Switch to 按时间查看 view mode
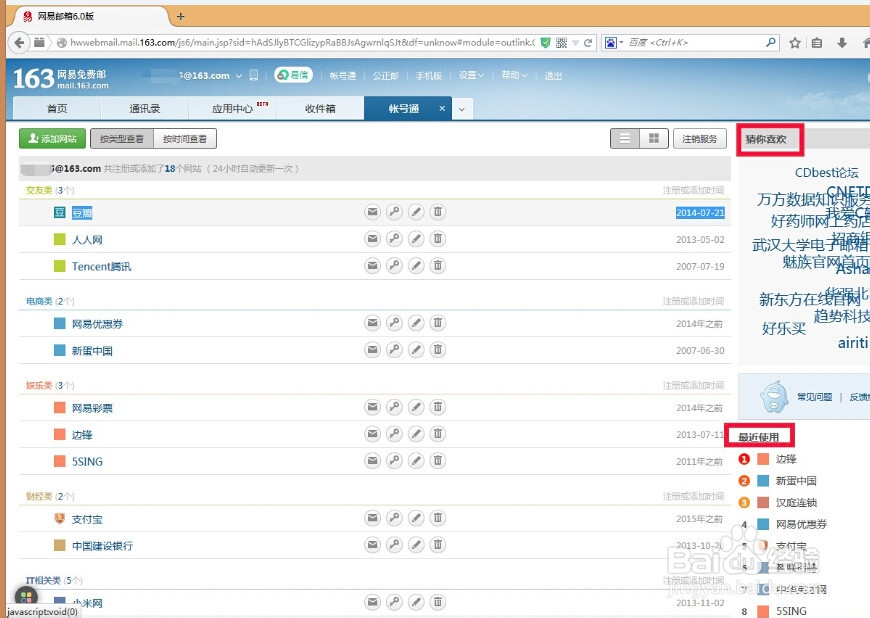Viewport: 870px width, 618px height. point(185,139)
